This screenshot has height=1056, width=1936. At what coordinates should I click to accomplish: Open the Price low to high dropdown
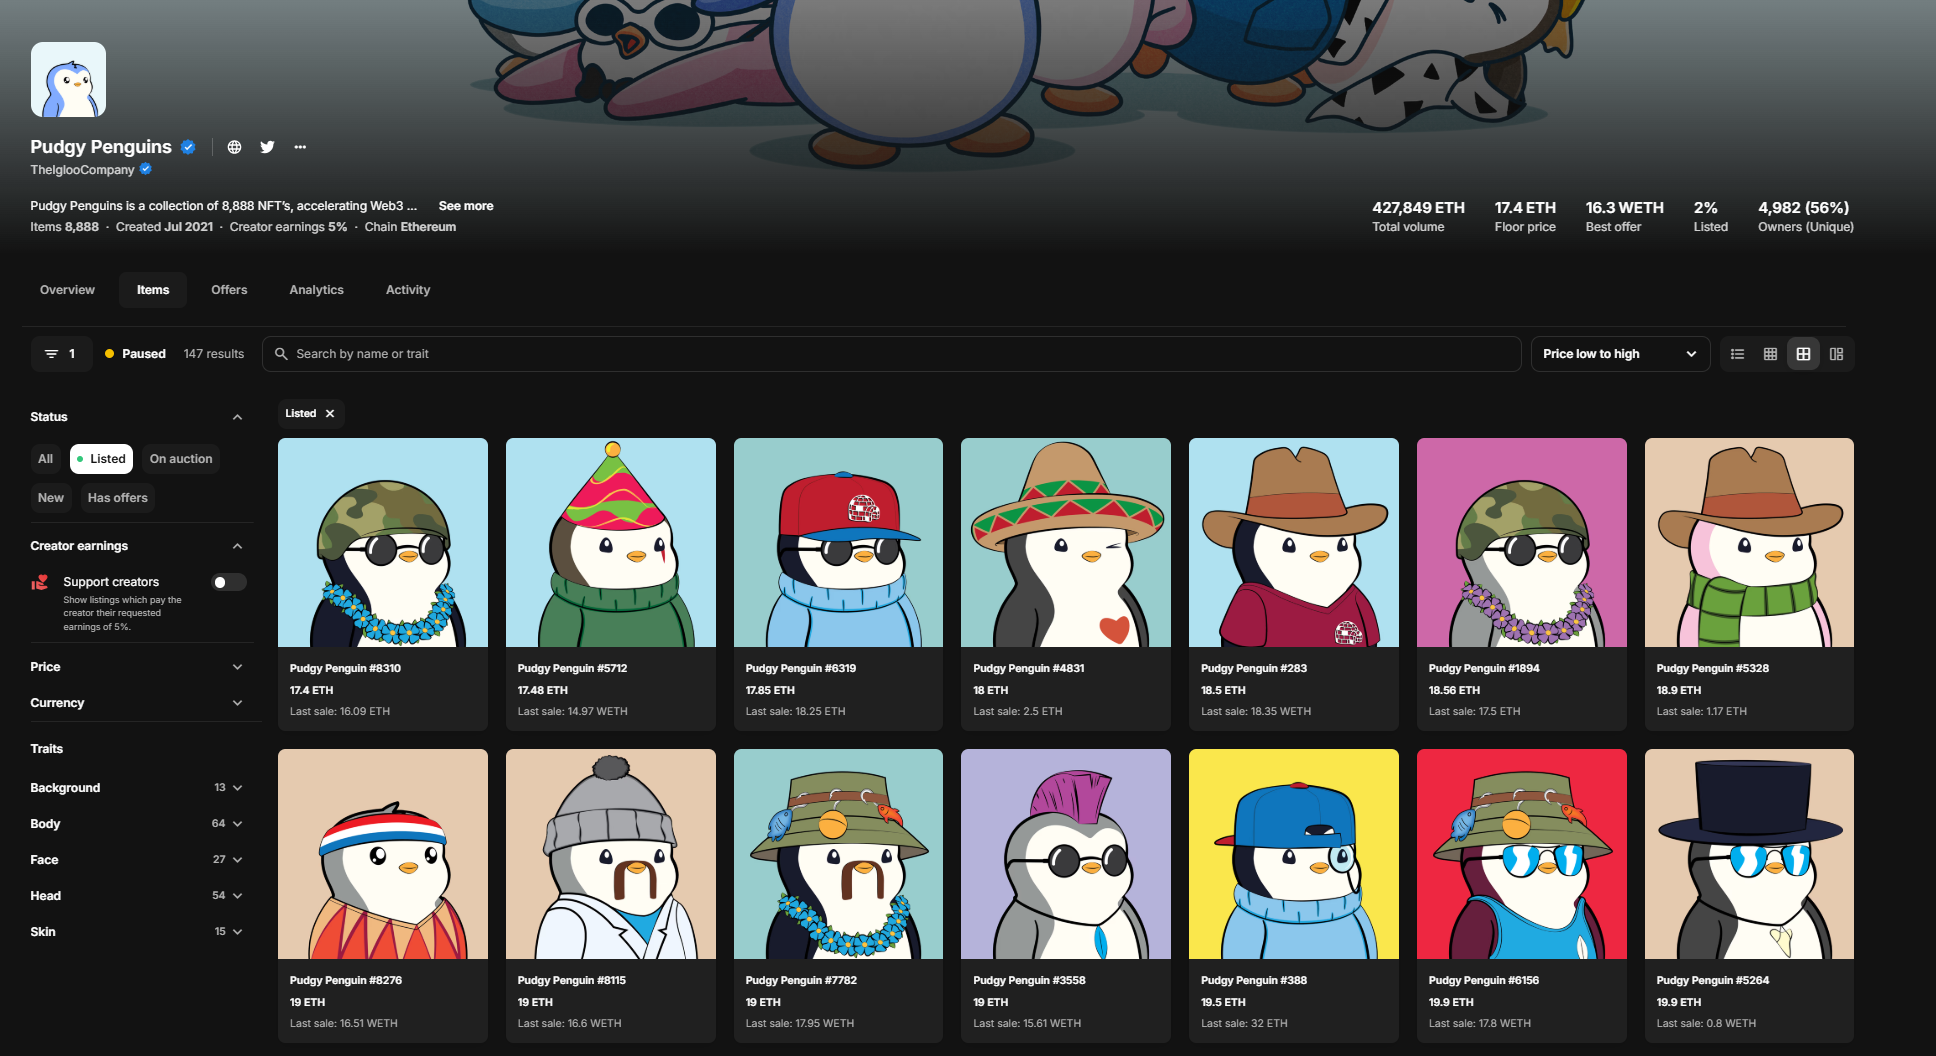point(1619,354)
